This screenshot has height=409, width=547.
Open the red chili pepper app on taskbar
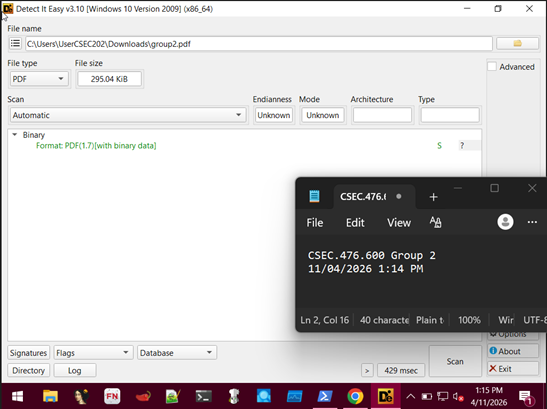coord(142,397)
